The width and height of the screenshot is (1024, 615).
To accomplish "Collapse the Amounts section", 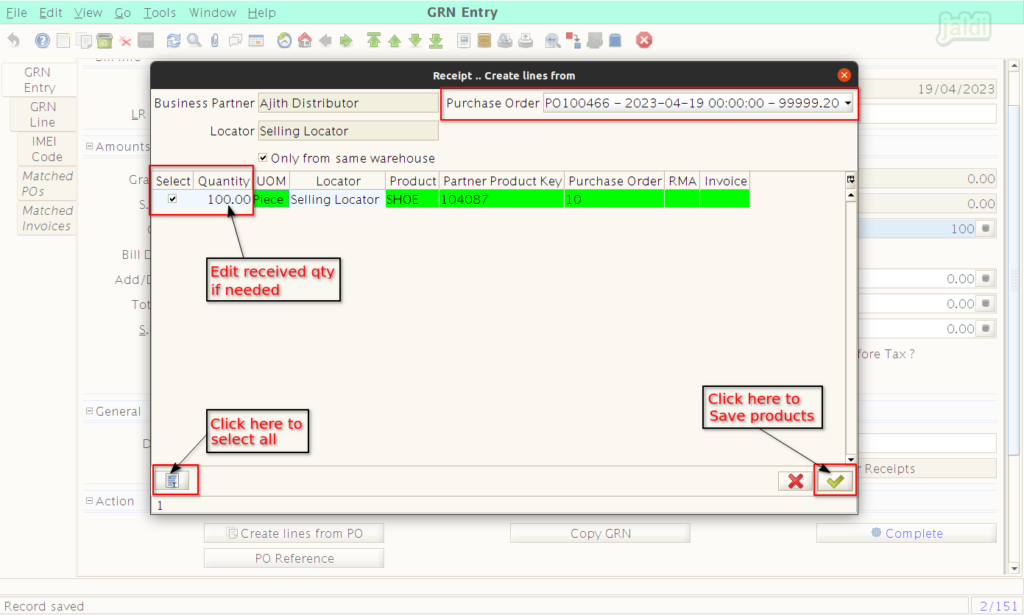I will 89,146.
